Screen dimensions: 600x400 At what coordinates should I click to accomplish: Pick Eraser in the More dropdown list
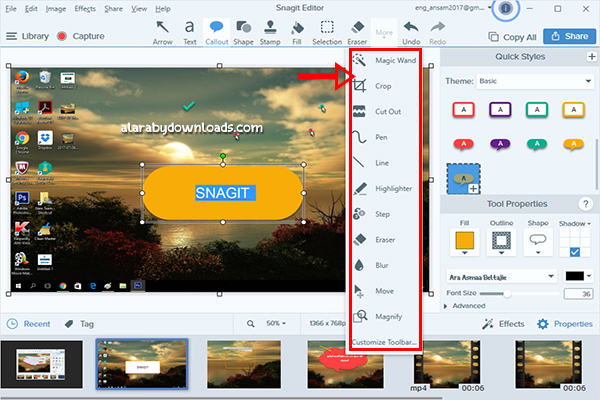pos(385,240)
